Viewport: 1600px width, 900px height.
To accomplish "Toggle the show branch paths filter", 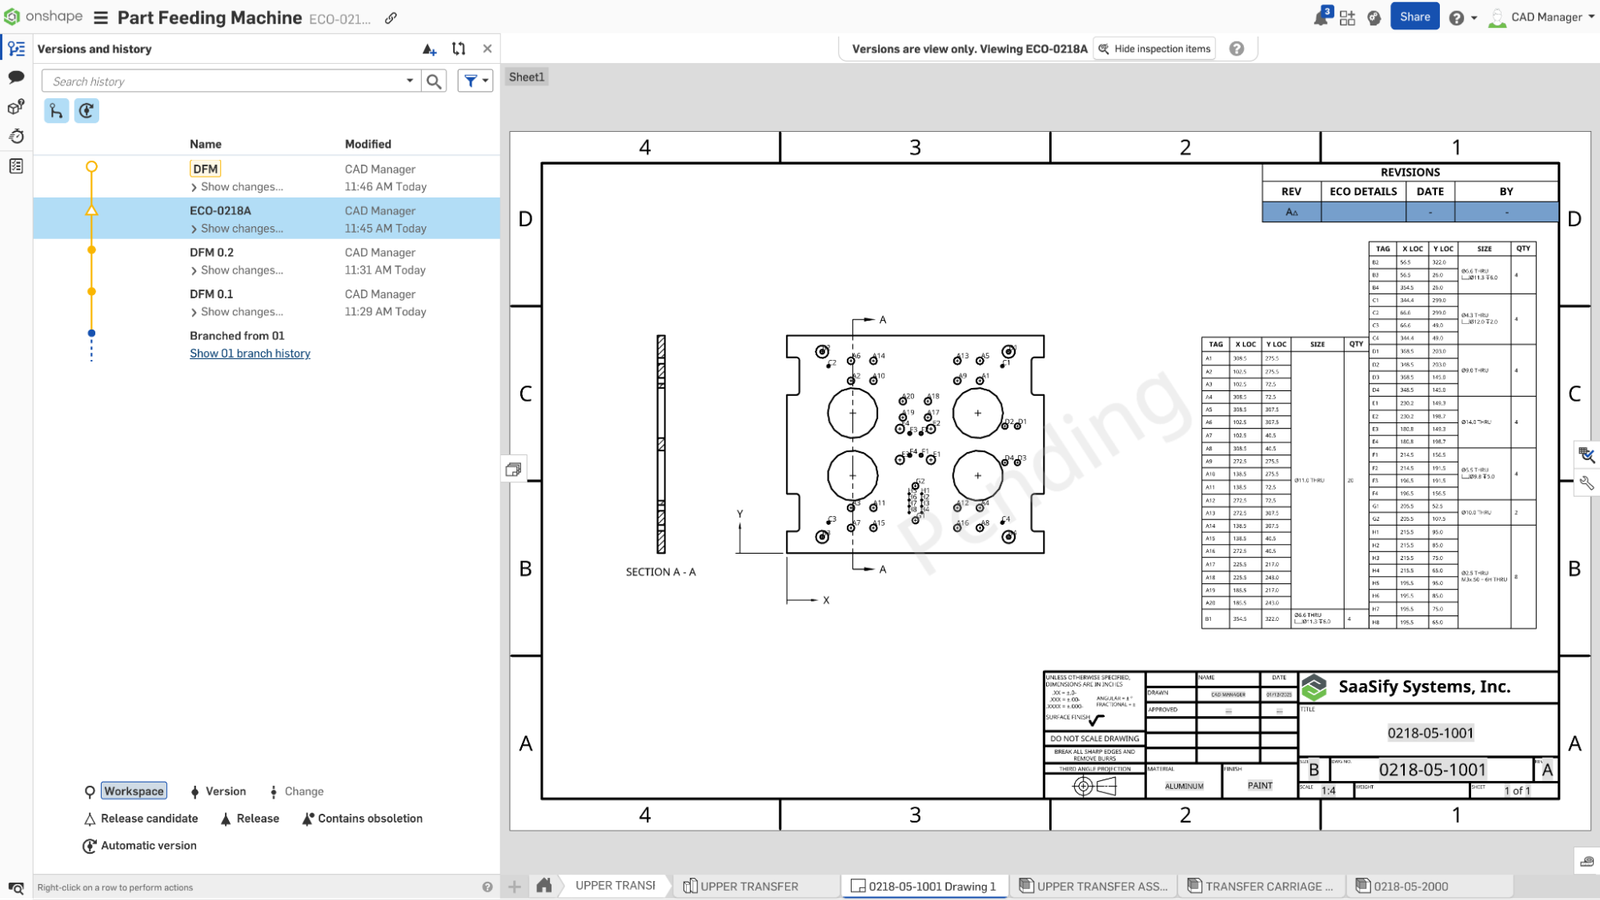I will 56,110.
